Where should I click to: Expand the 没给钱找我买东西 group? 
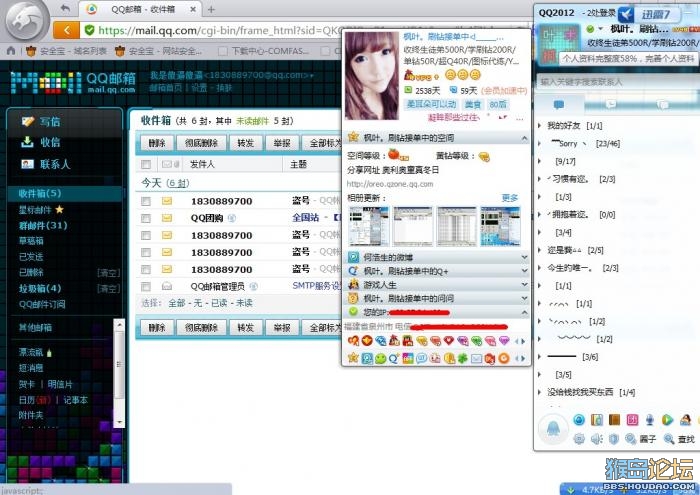coord(540,392)
